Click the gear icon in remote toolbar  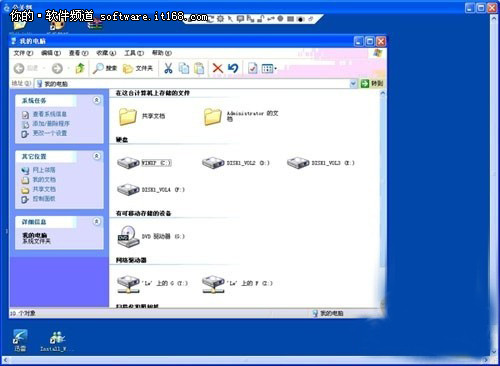220,19
